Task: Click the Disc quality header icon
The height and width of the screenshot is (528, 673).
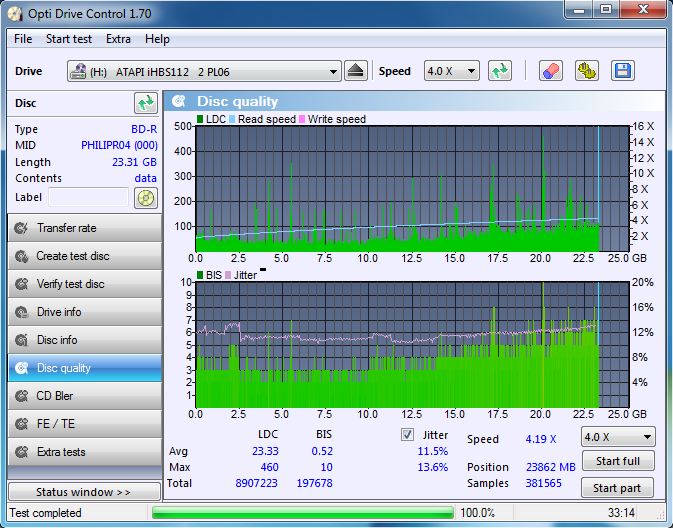Action: coord(179,101)
